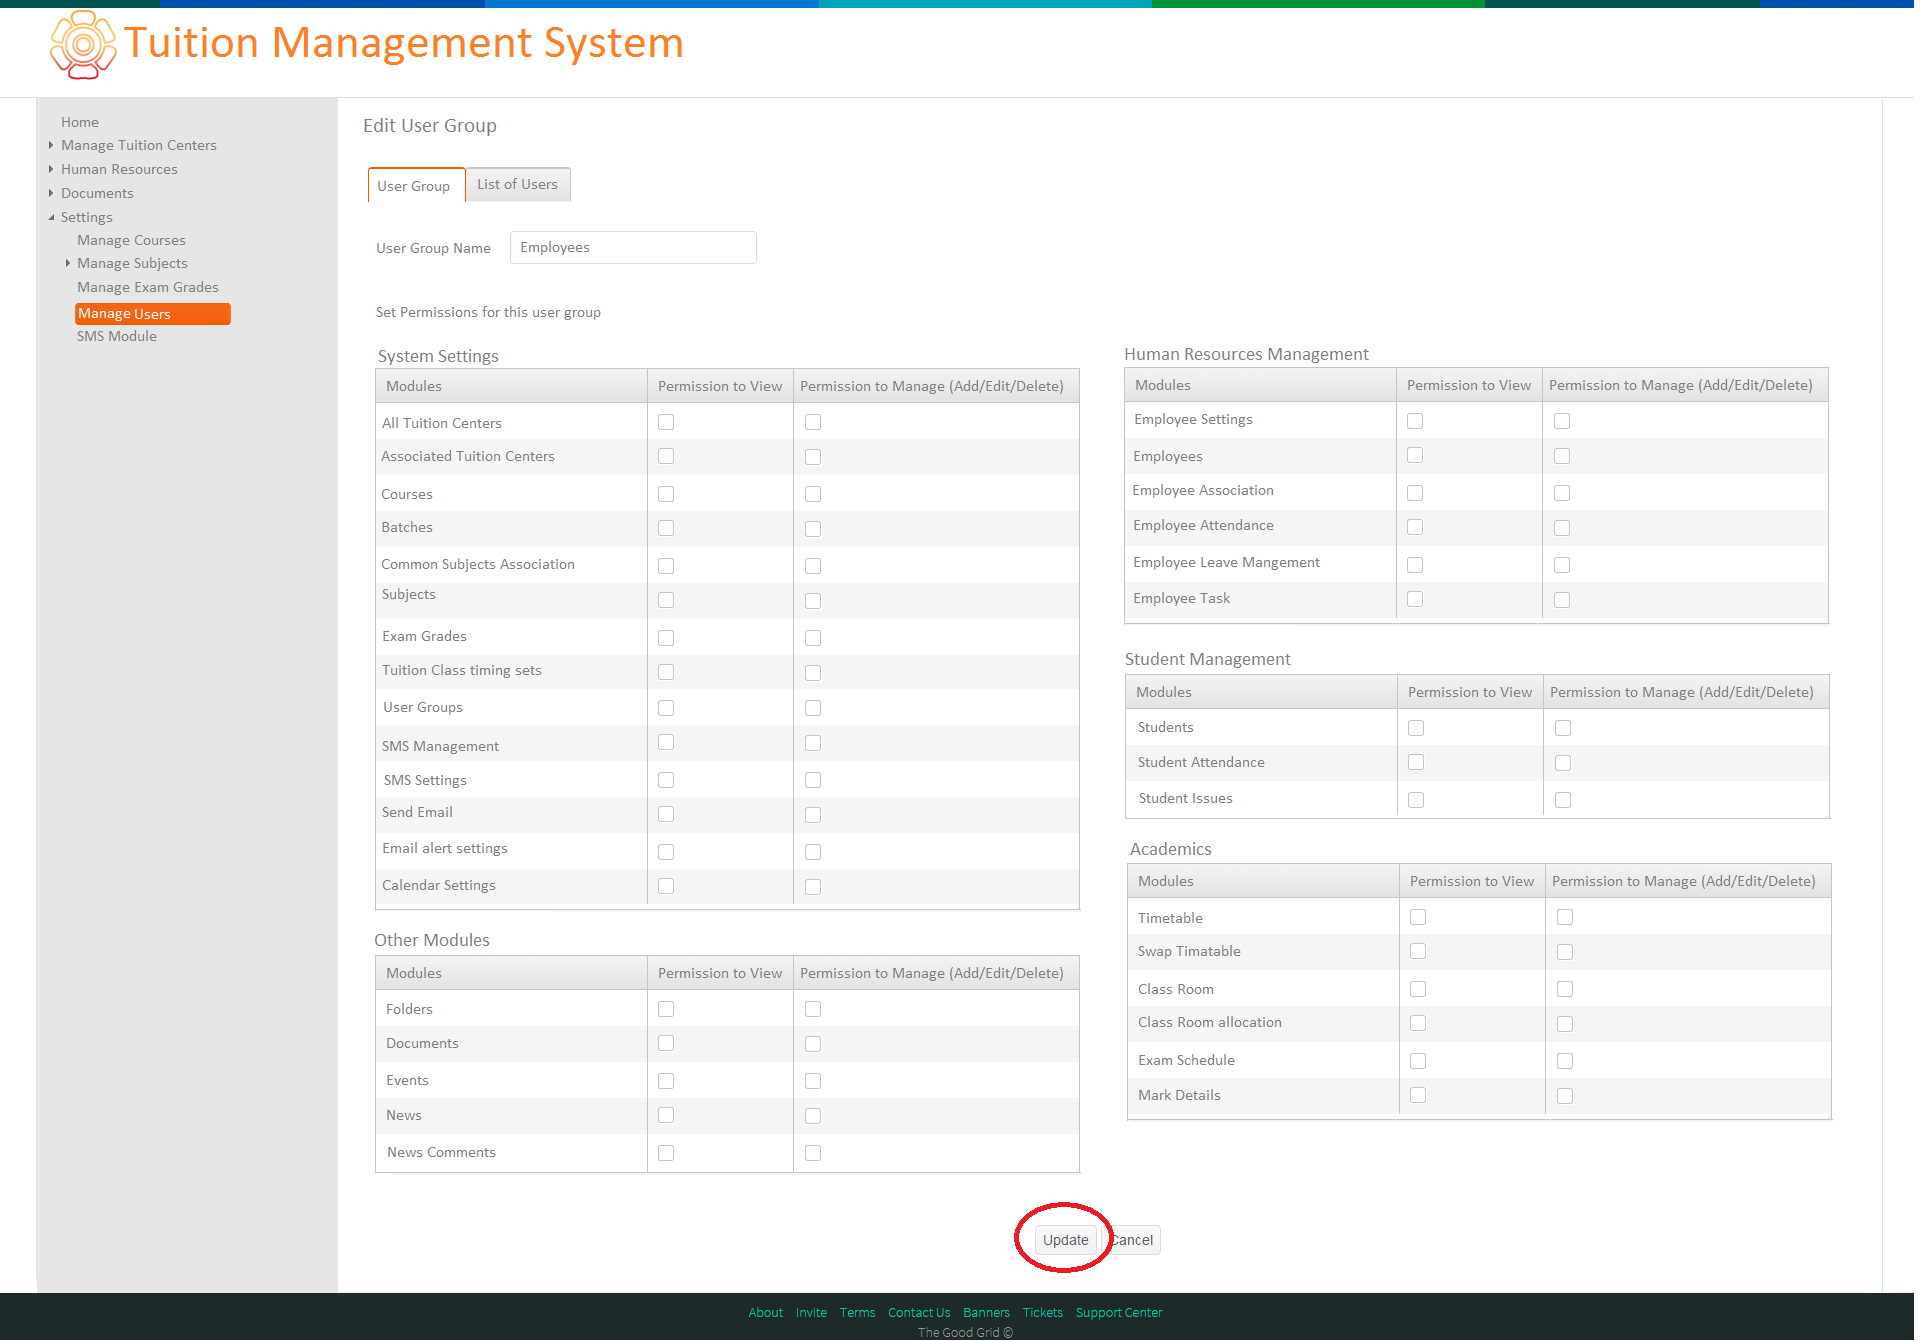This screenshot has width=1920, height=1341.
Task: Check manage permission for Documents module
Action: (813, 1045)
